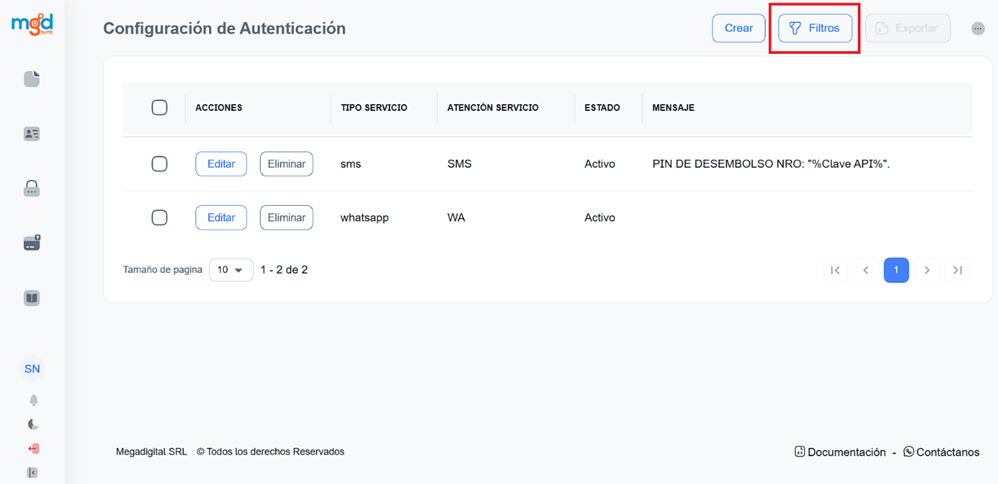This screenshot has width=998, height=484.
Task: Select all rows with header checkbox
Action: (159, 108)
